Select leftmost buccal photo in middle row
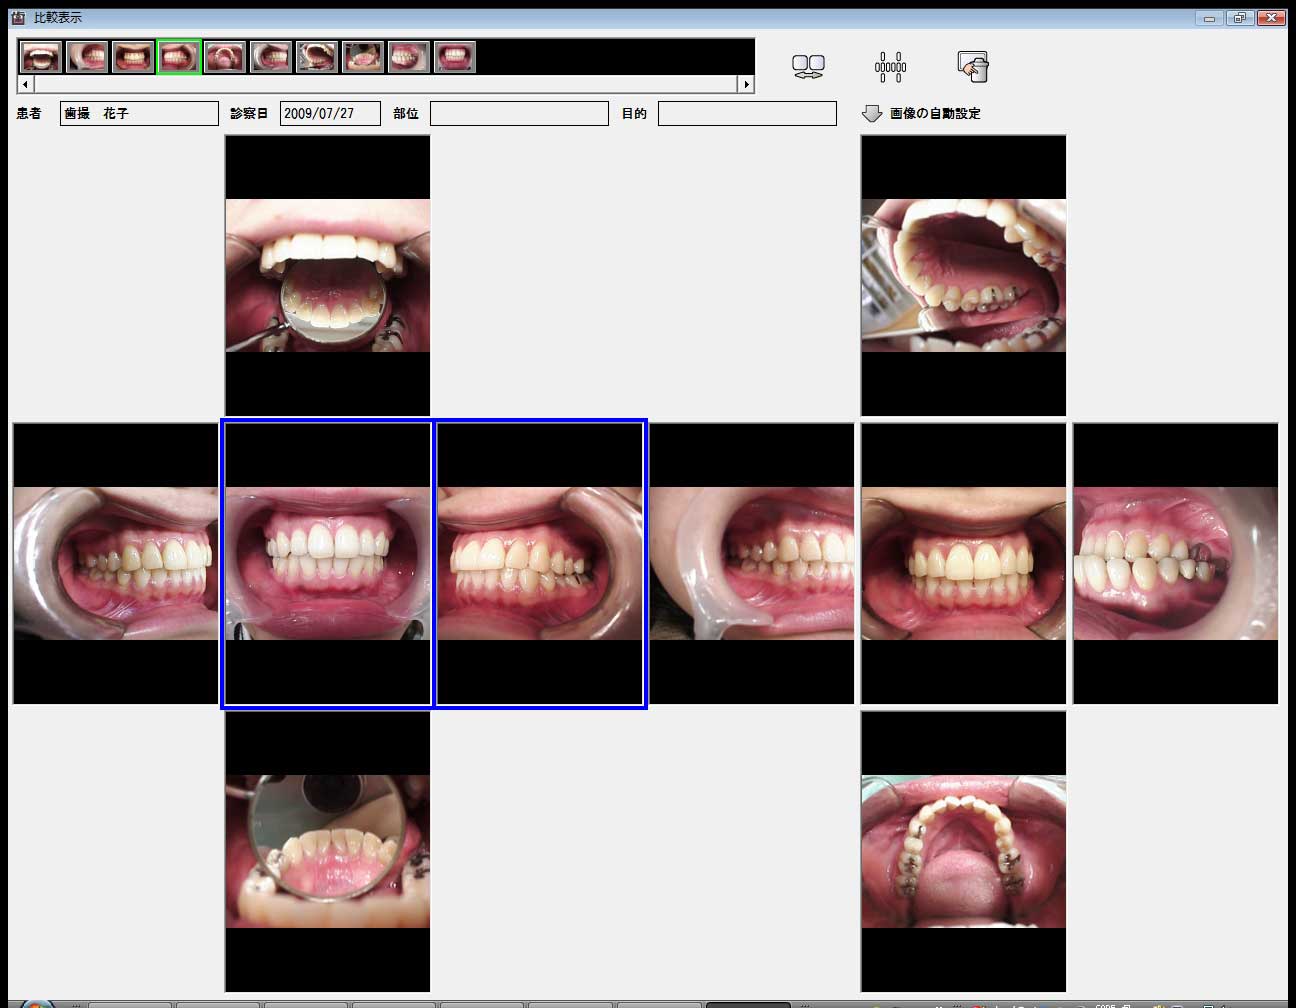Image resolution: width=1296 pixels, height=1008 pixels. 116,564
